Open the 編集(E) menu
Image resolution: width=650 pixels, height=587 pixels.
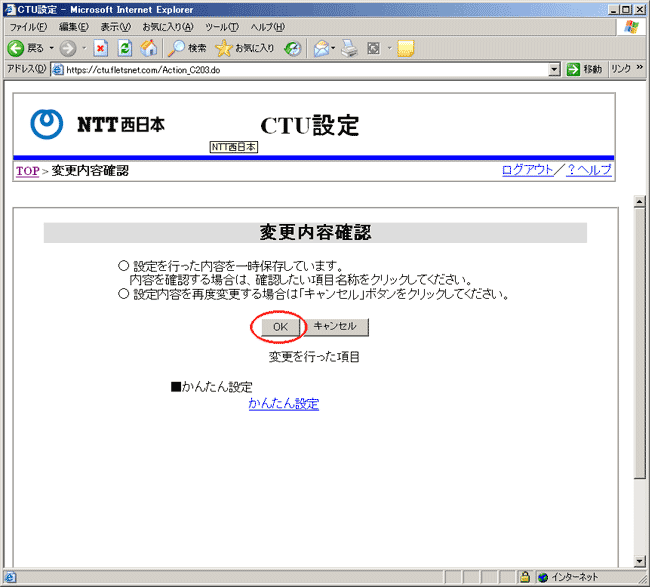point(74,27)
